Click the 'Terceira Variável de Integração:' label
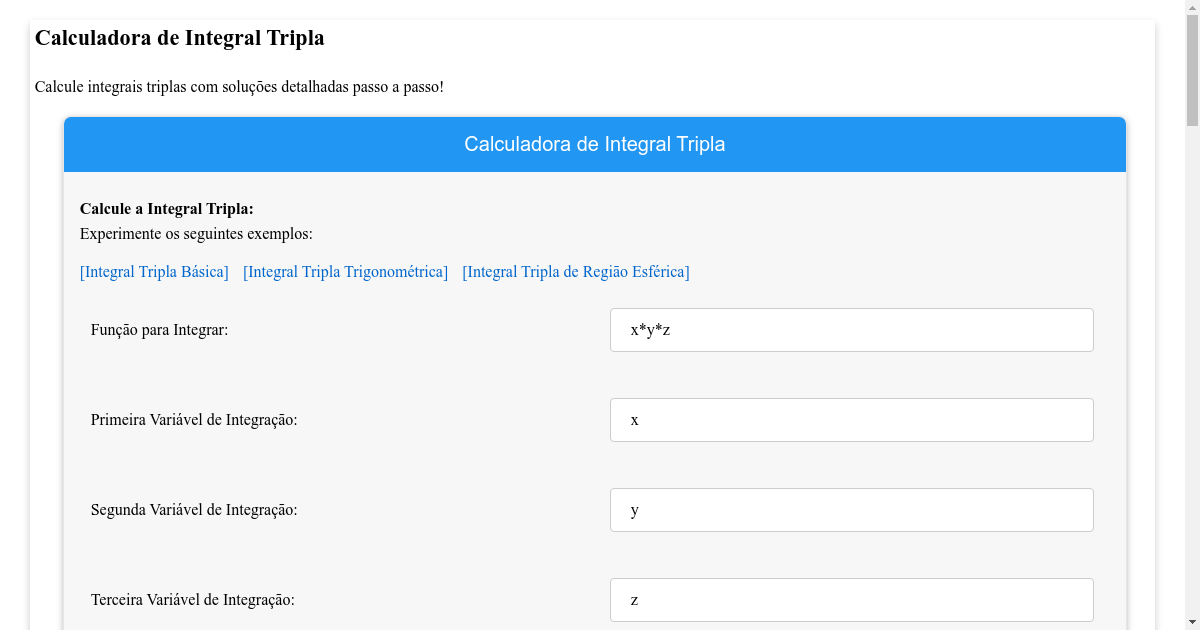 192,600
